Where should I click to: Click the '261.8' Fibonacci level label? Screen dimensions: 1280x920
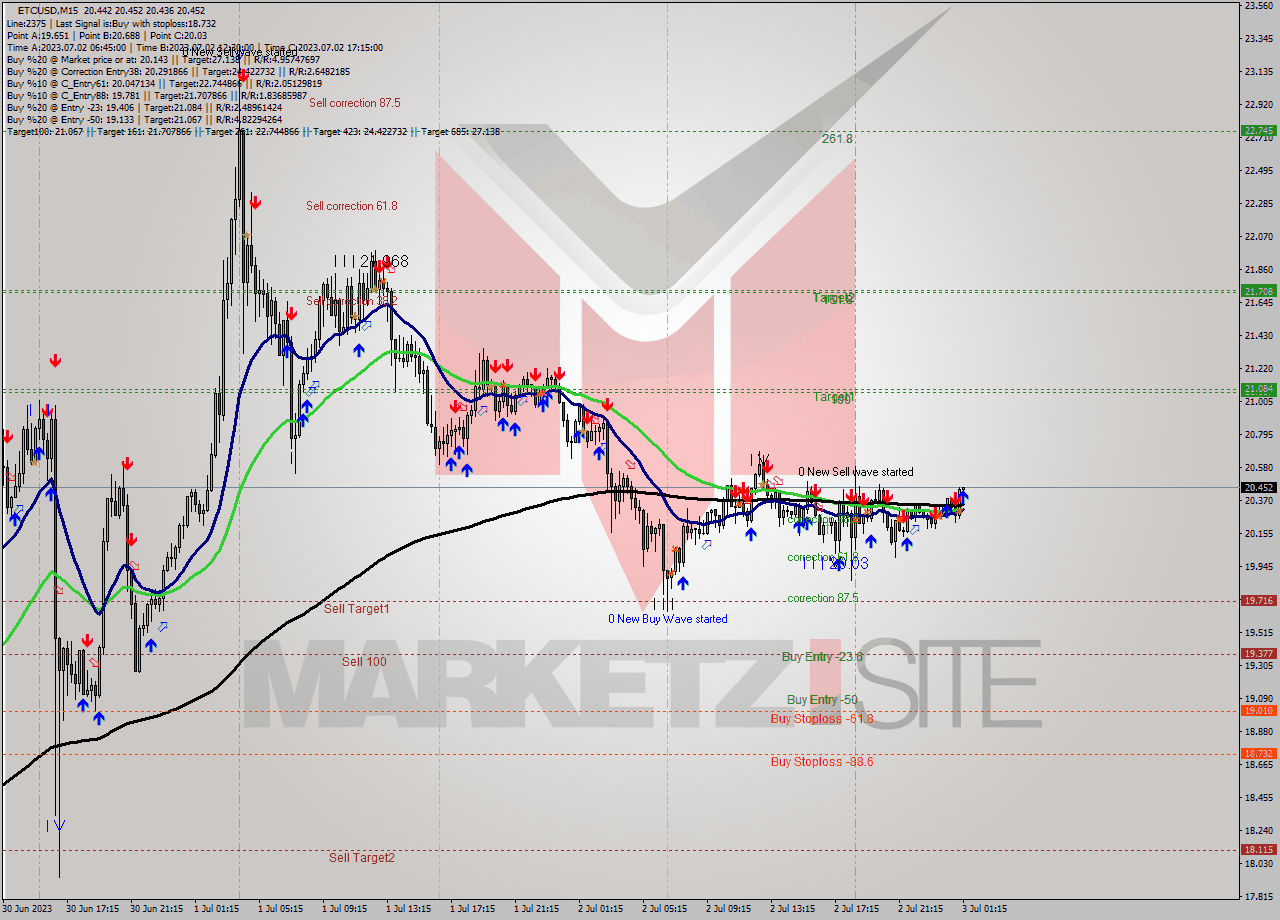point(837,139)
